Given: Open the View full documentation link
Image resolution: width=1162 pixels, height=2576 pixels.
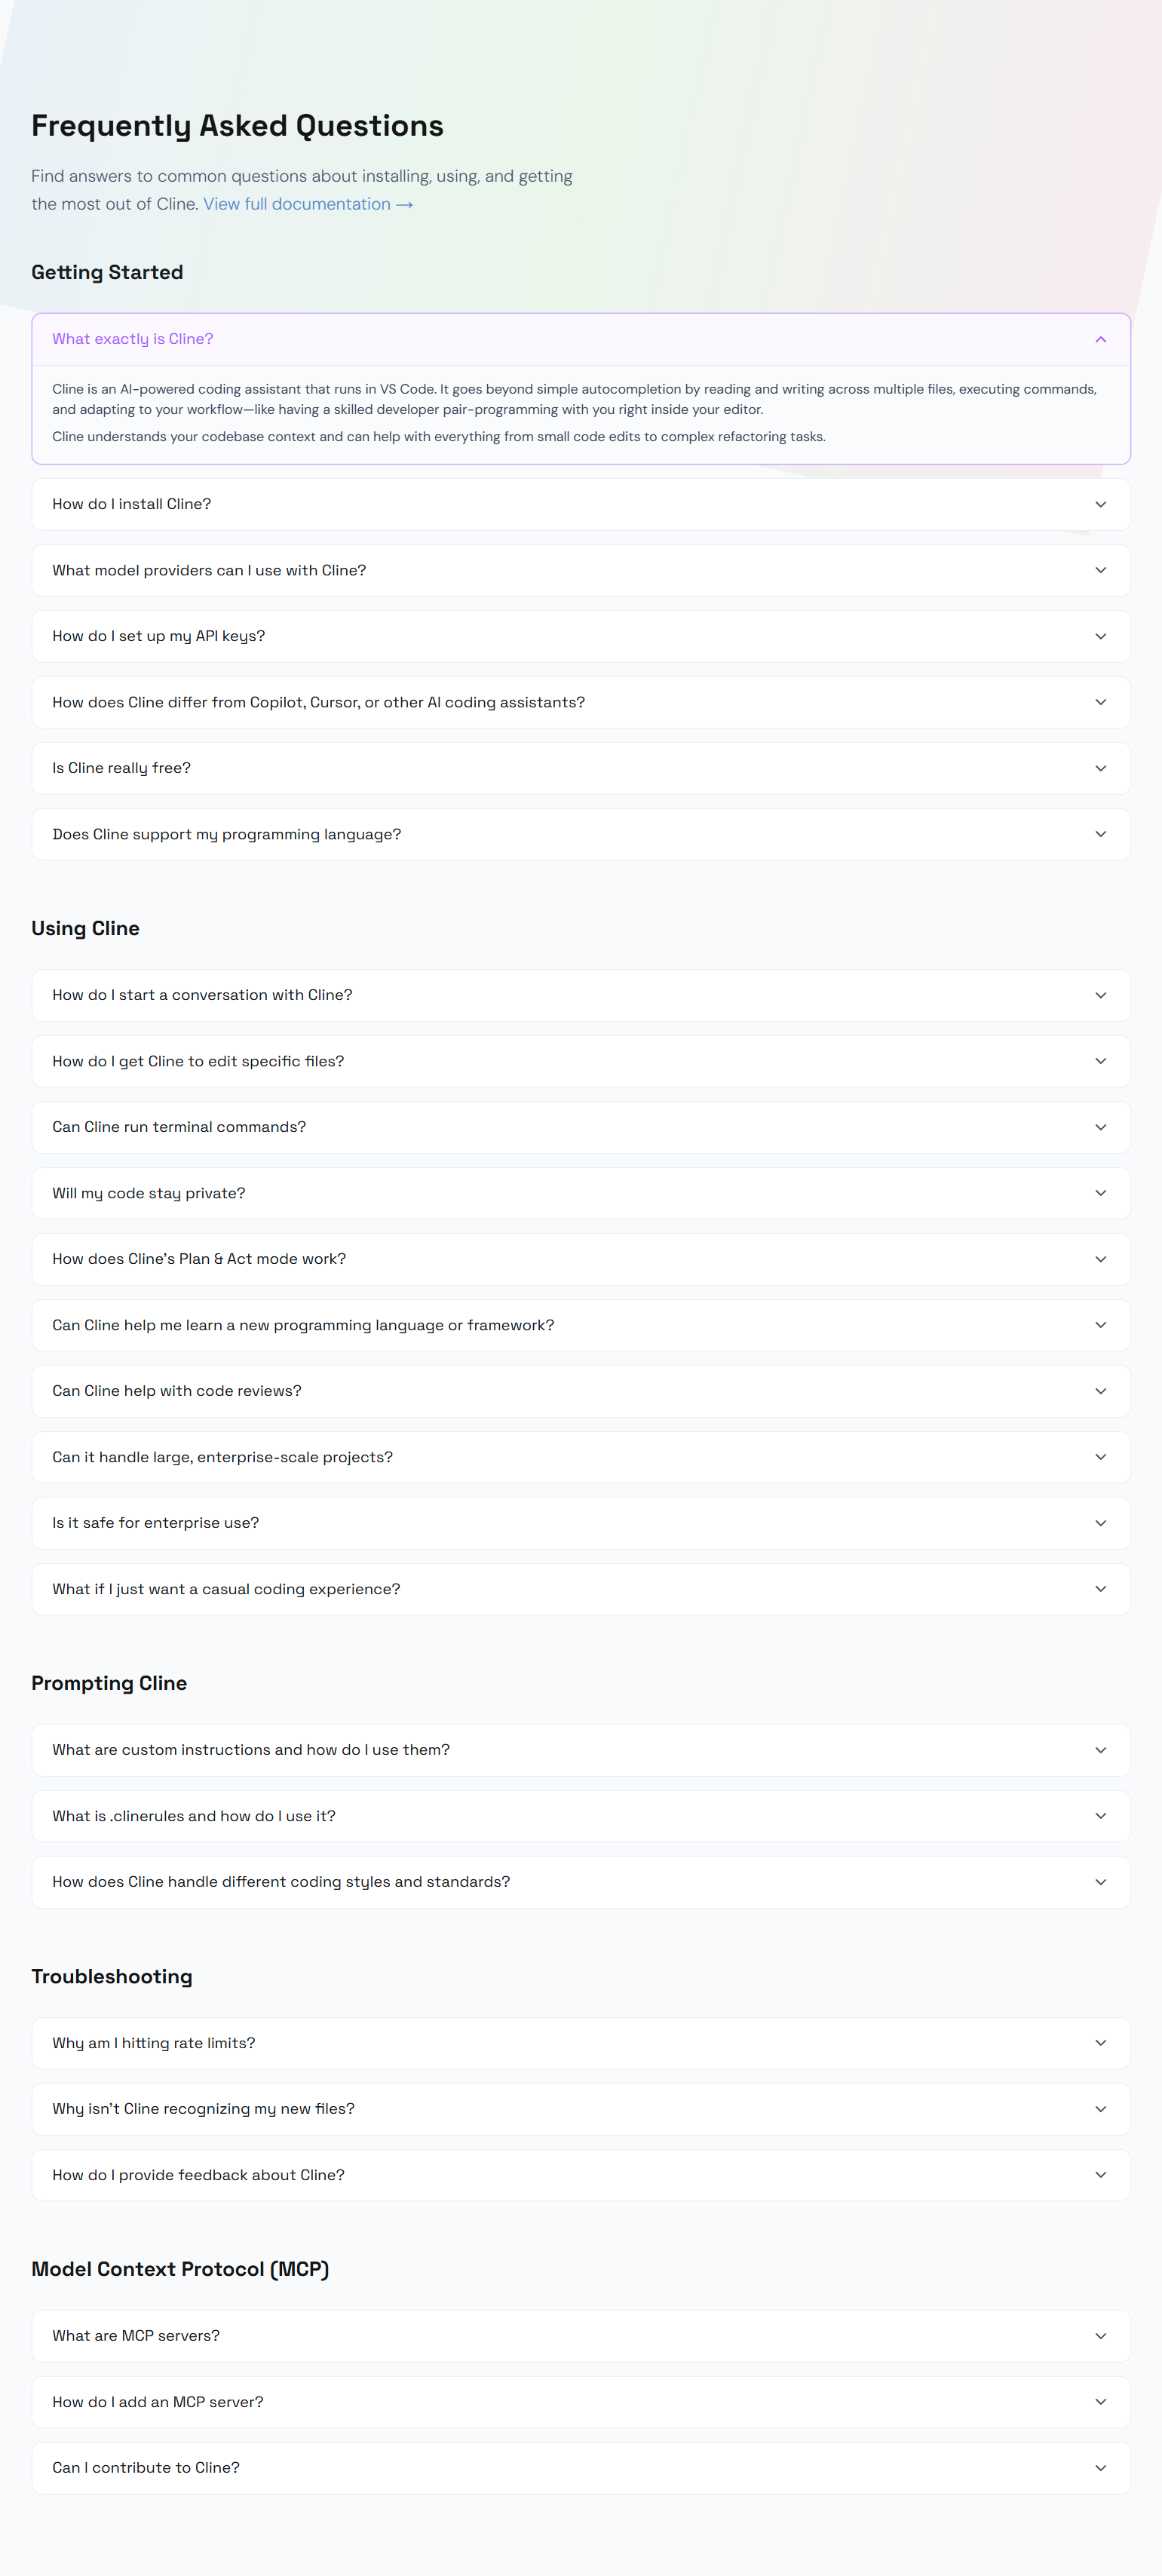Looking at the screenshot, I should pos(308,204).
